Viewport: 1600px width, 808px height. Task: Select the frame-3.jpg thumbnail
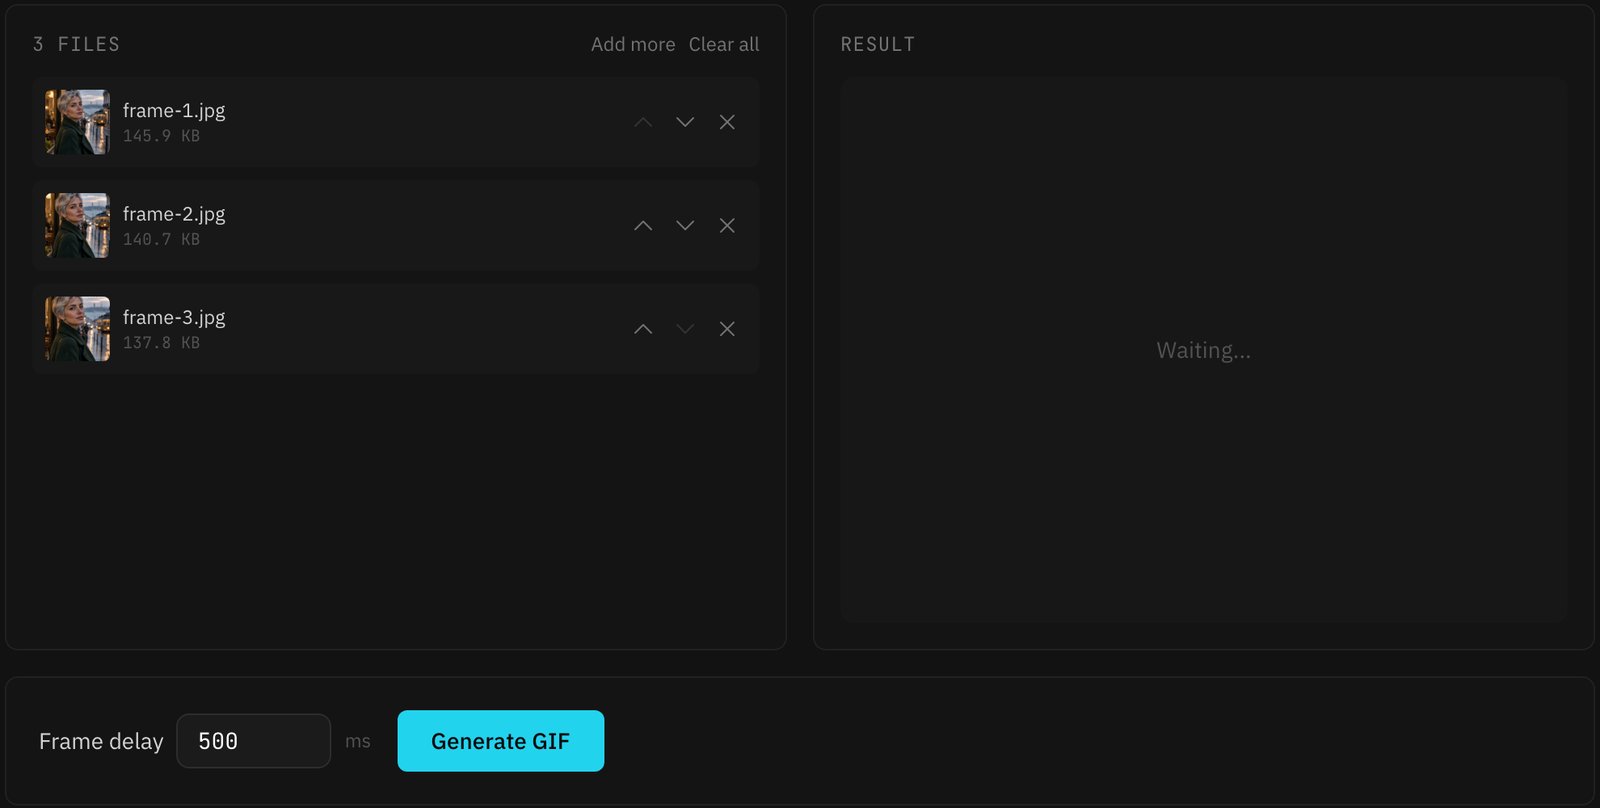[x=78, y=329]
